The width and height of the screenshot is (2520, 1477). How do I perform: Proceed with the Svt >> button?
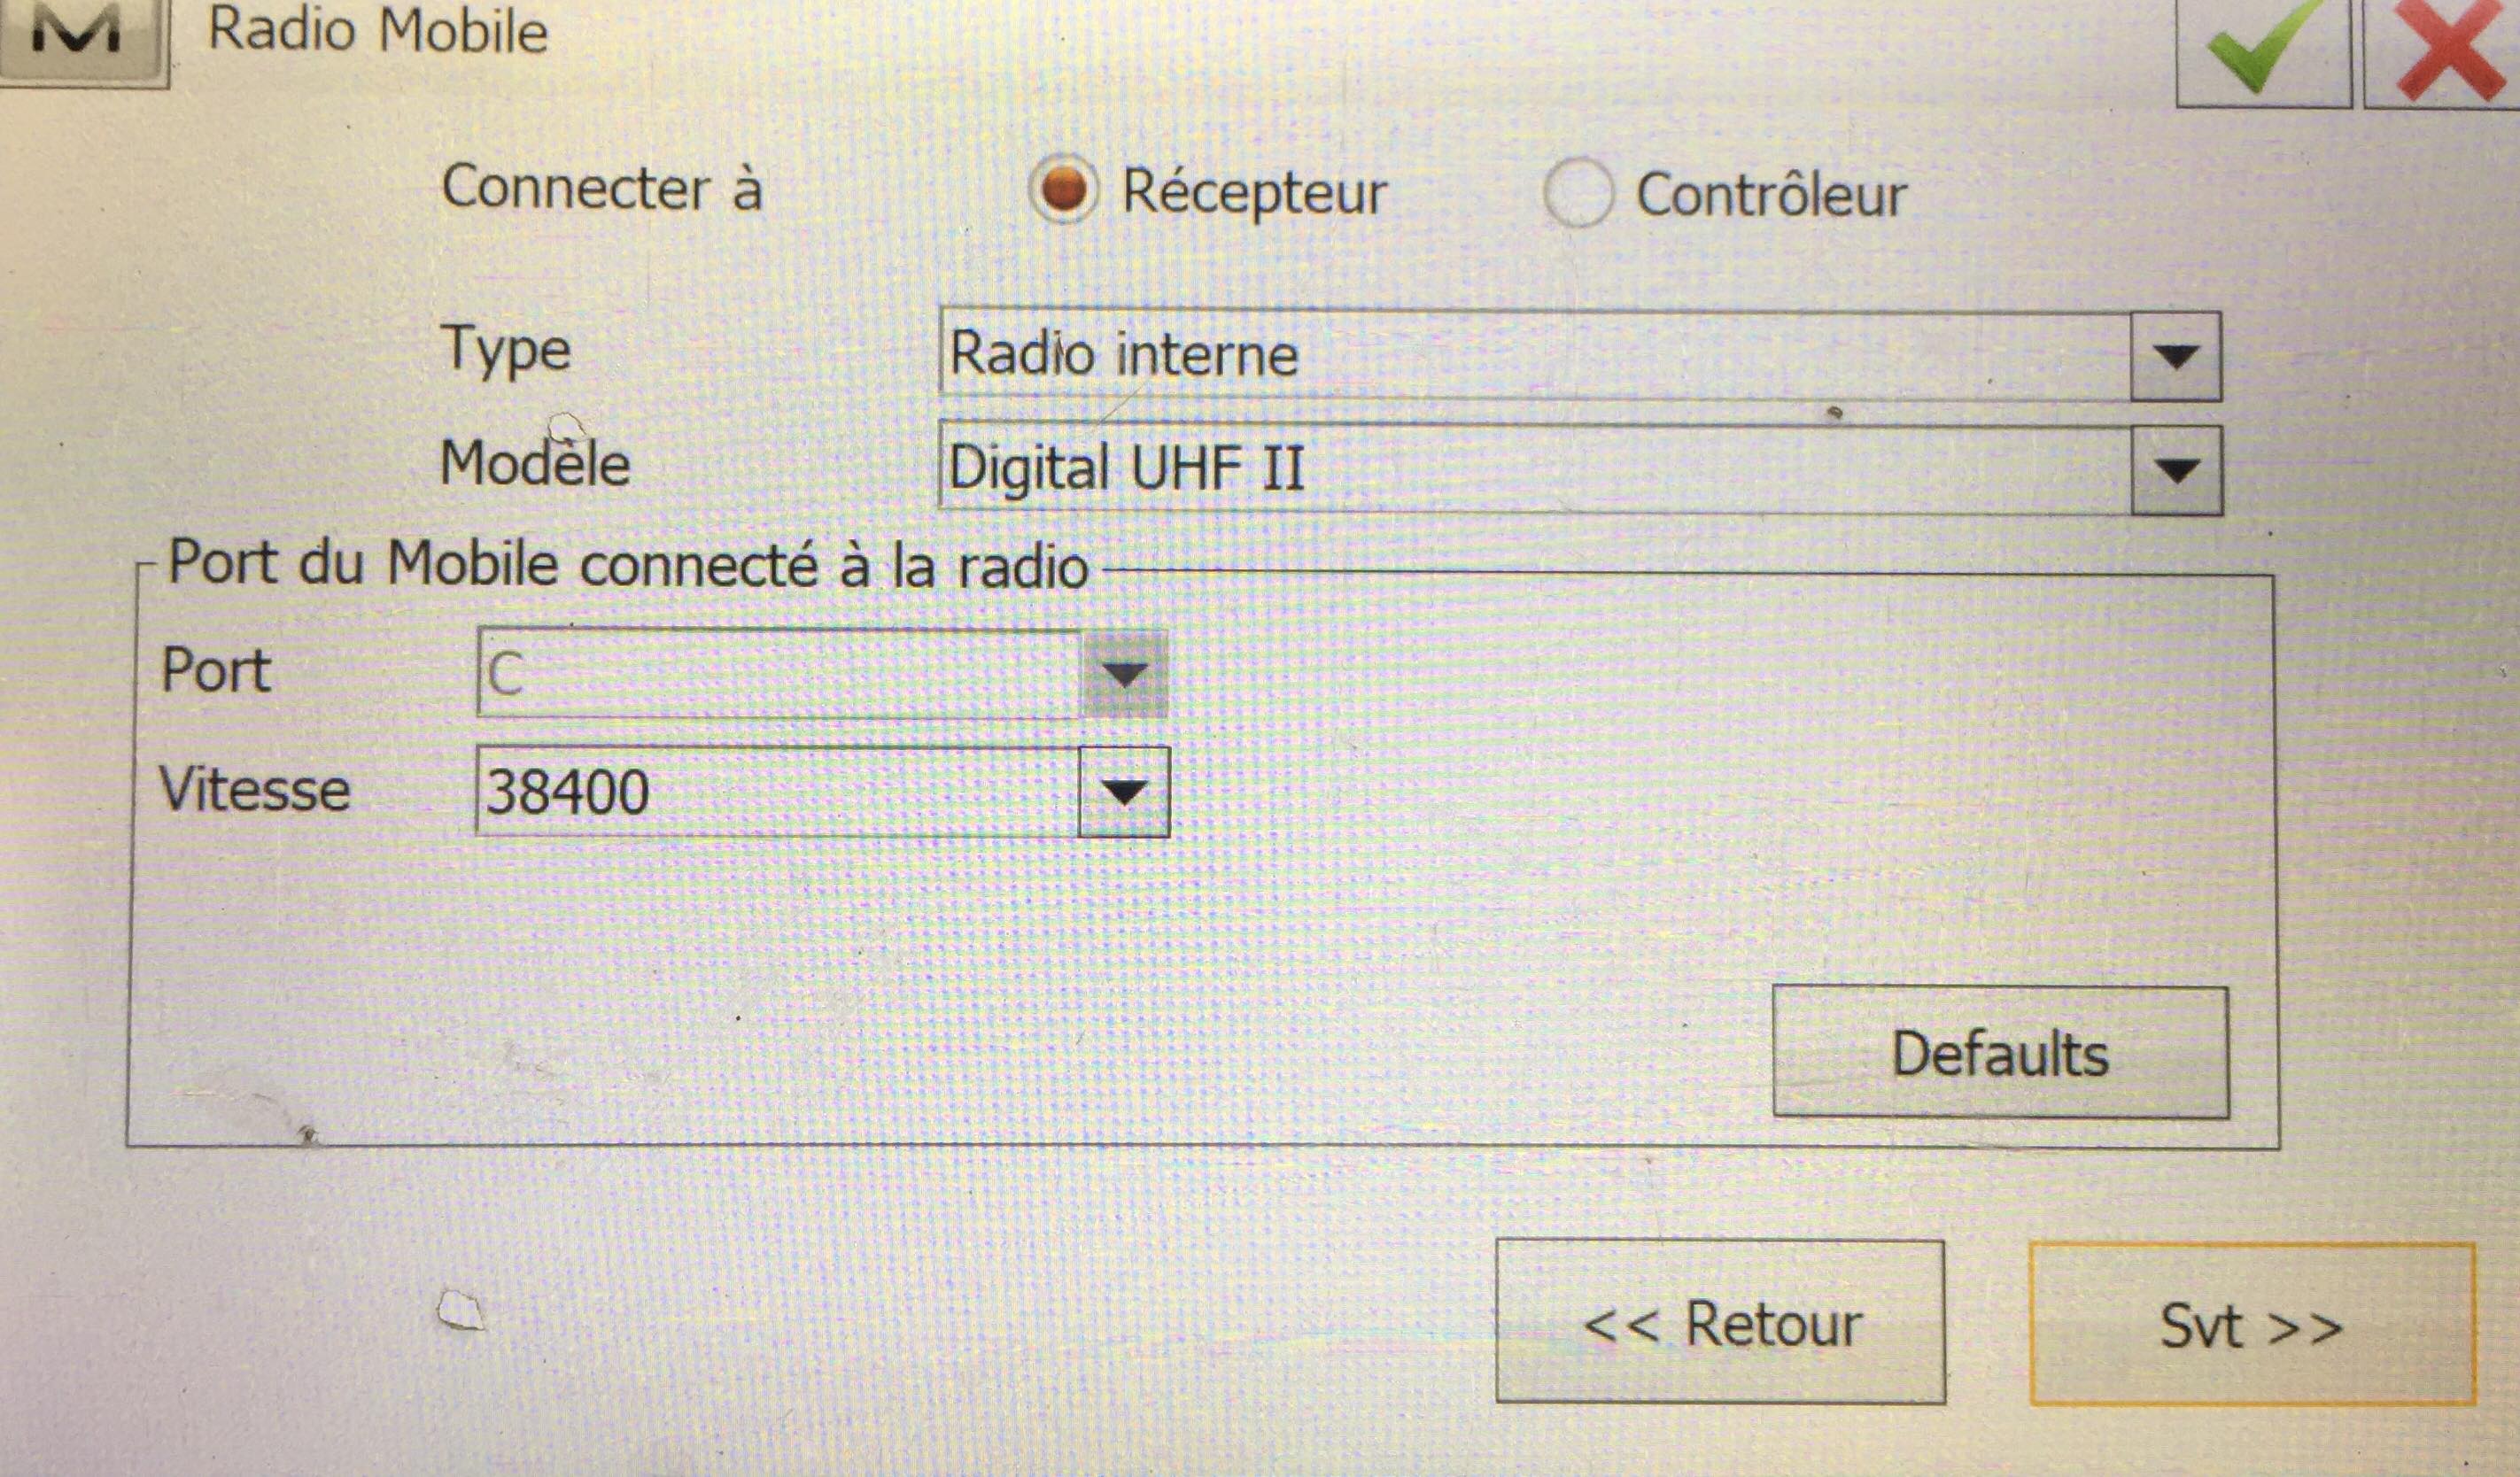(2252, 1324)
